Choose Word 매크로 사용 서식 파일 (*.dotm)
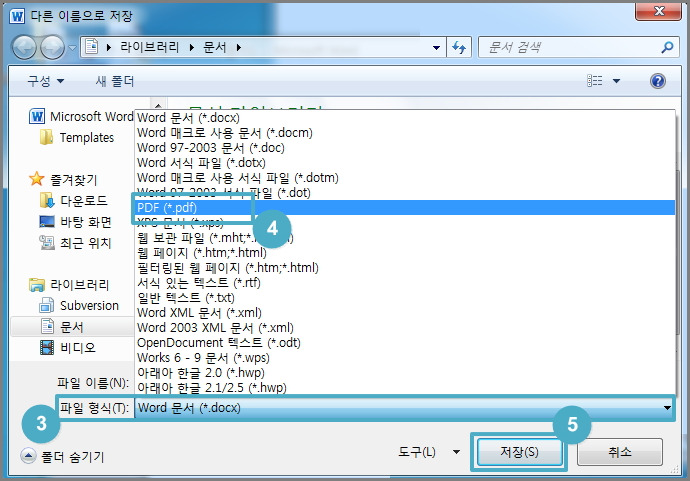The width and height of the screenshot is (690, 481). 404,177
